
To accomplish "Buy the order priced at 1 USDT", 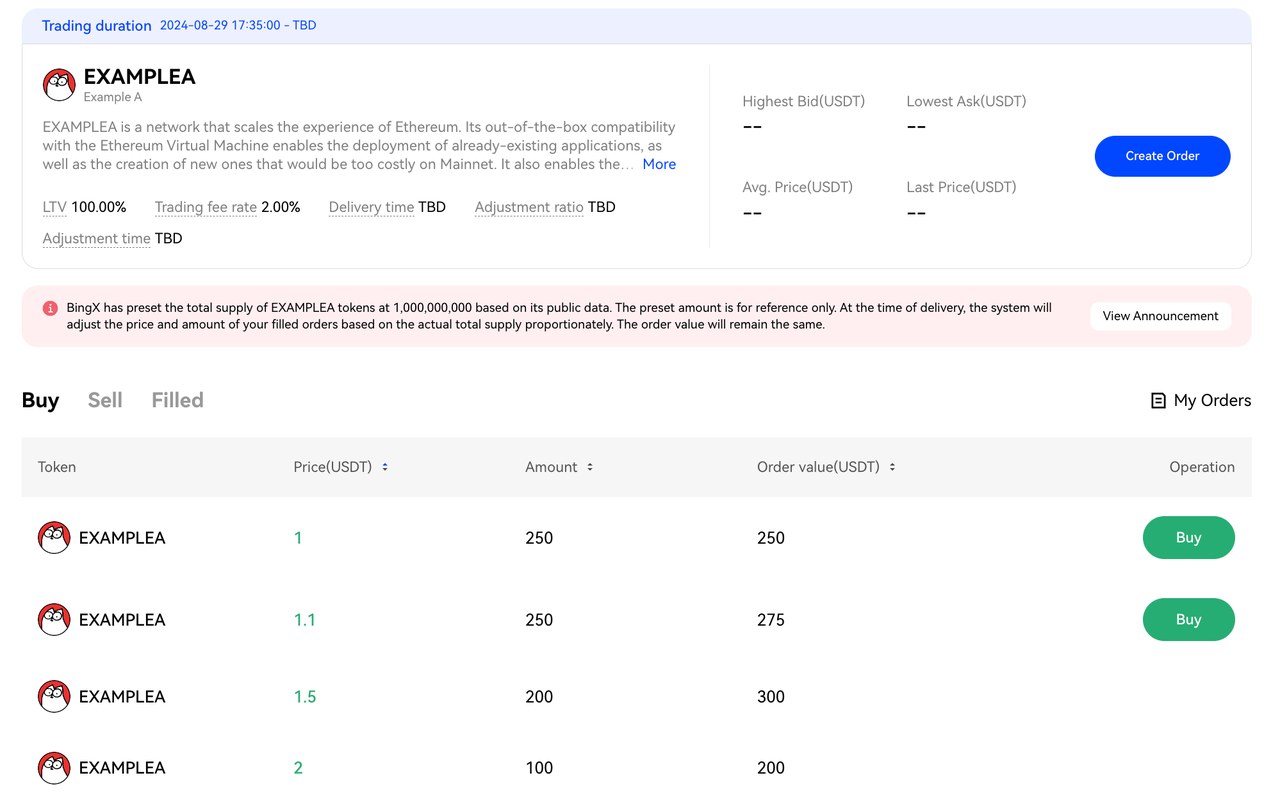I will click(1188, 538).
